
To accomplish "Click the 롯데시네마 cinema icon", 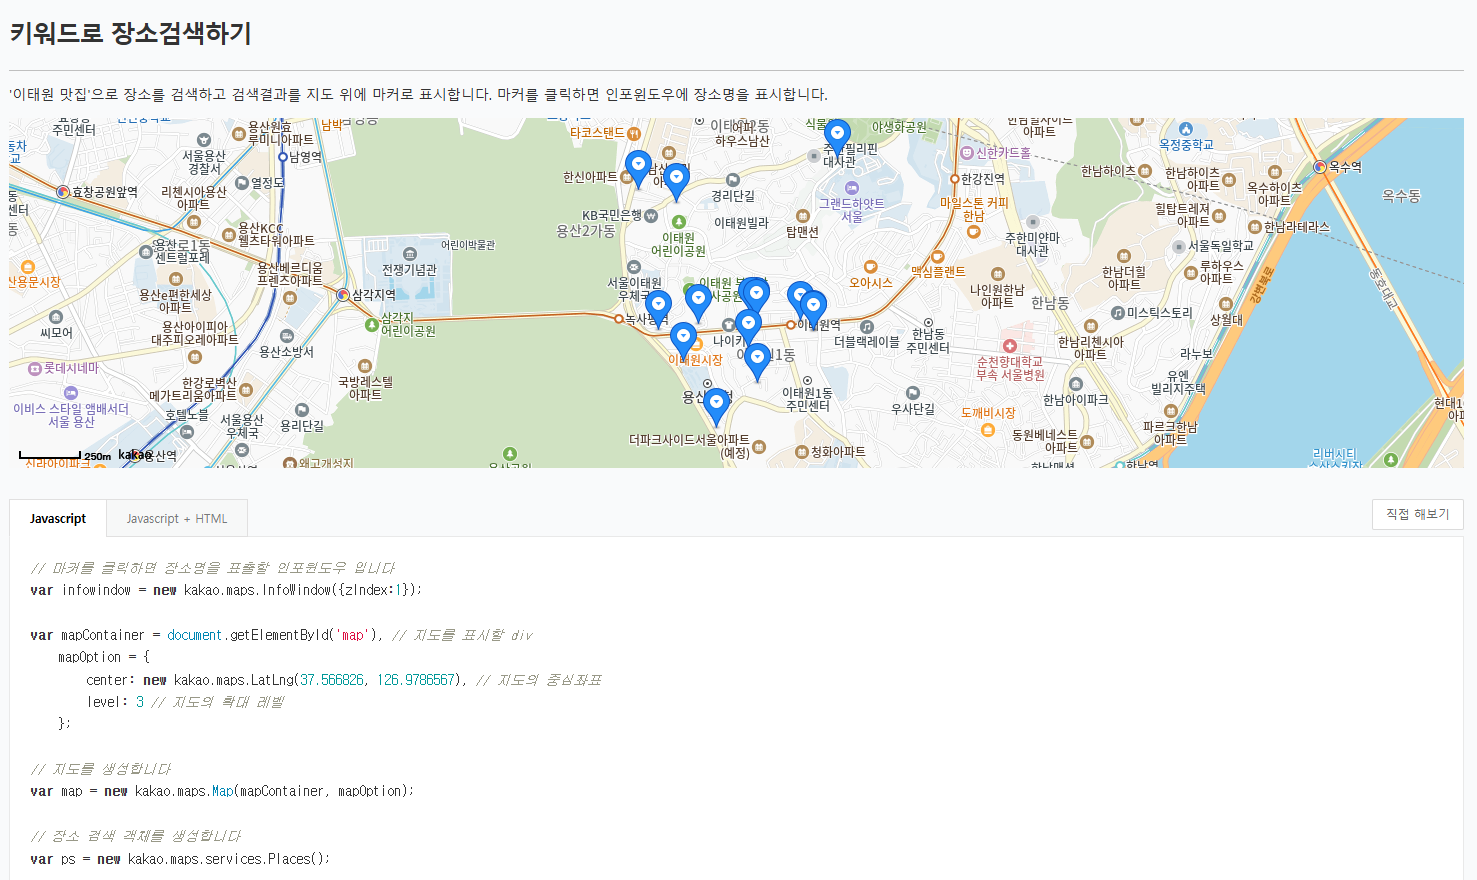I will coord(35,369).
